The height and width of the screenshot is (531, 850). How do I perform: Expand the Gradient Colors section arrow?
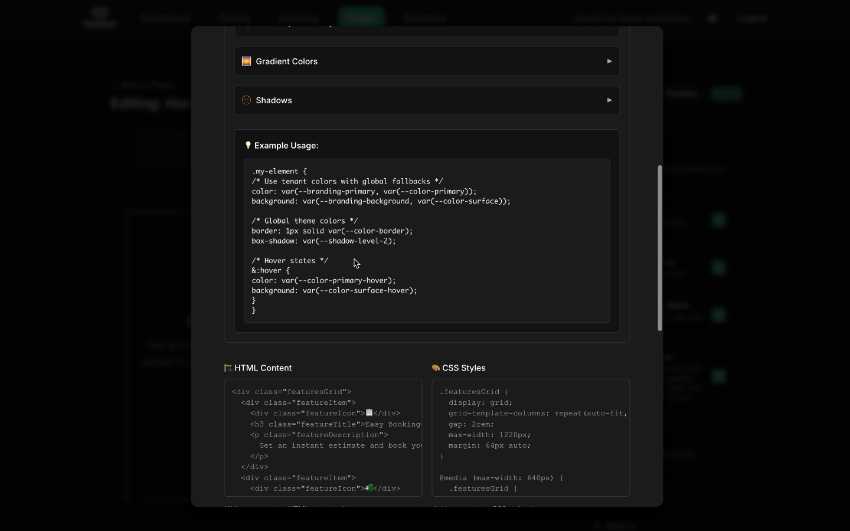click(609, 61)
